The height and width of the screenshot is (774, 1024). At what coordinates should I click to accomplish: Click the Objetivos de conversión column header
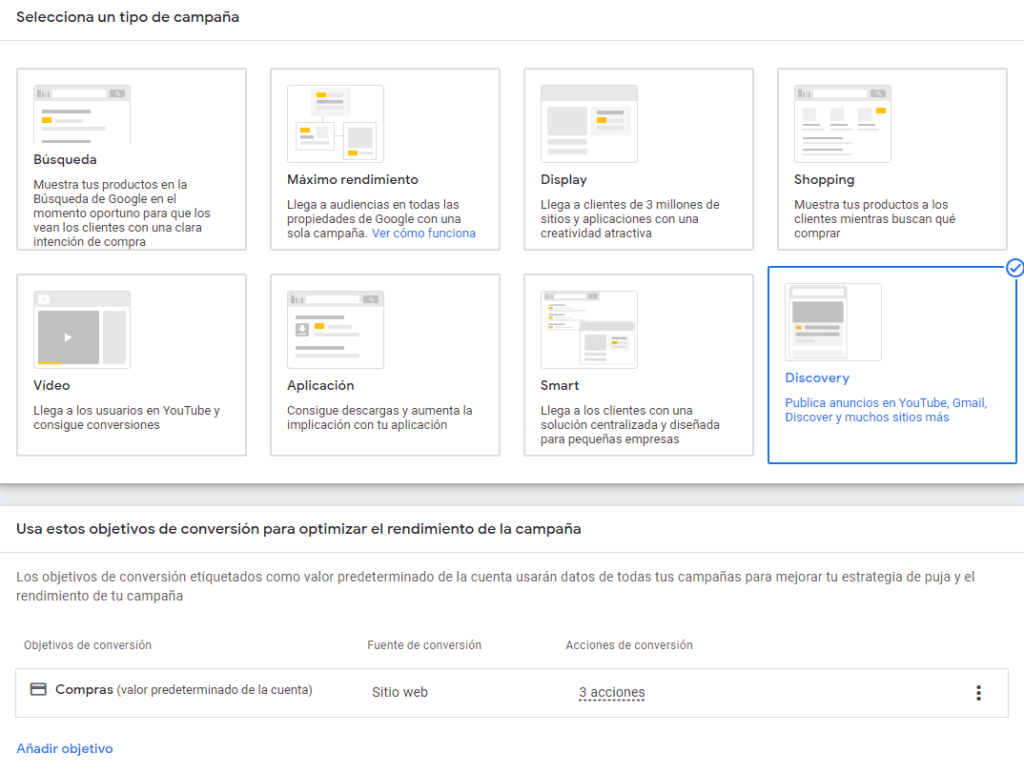[88, 645]
